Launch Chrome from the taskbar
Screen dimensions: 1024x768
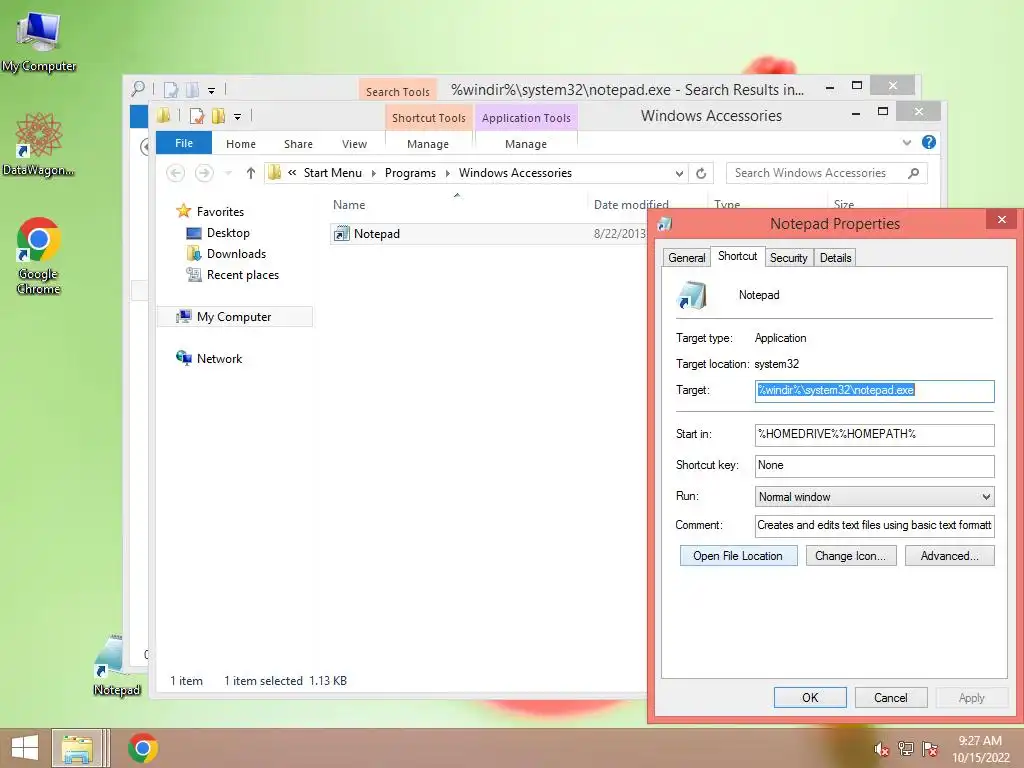(143, 748)
